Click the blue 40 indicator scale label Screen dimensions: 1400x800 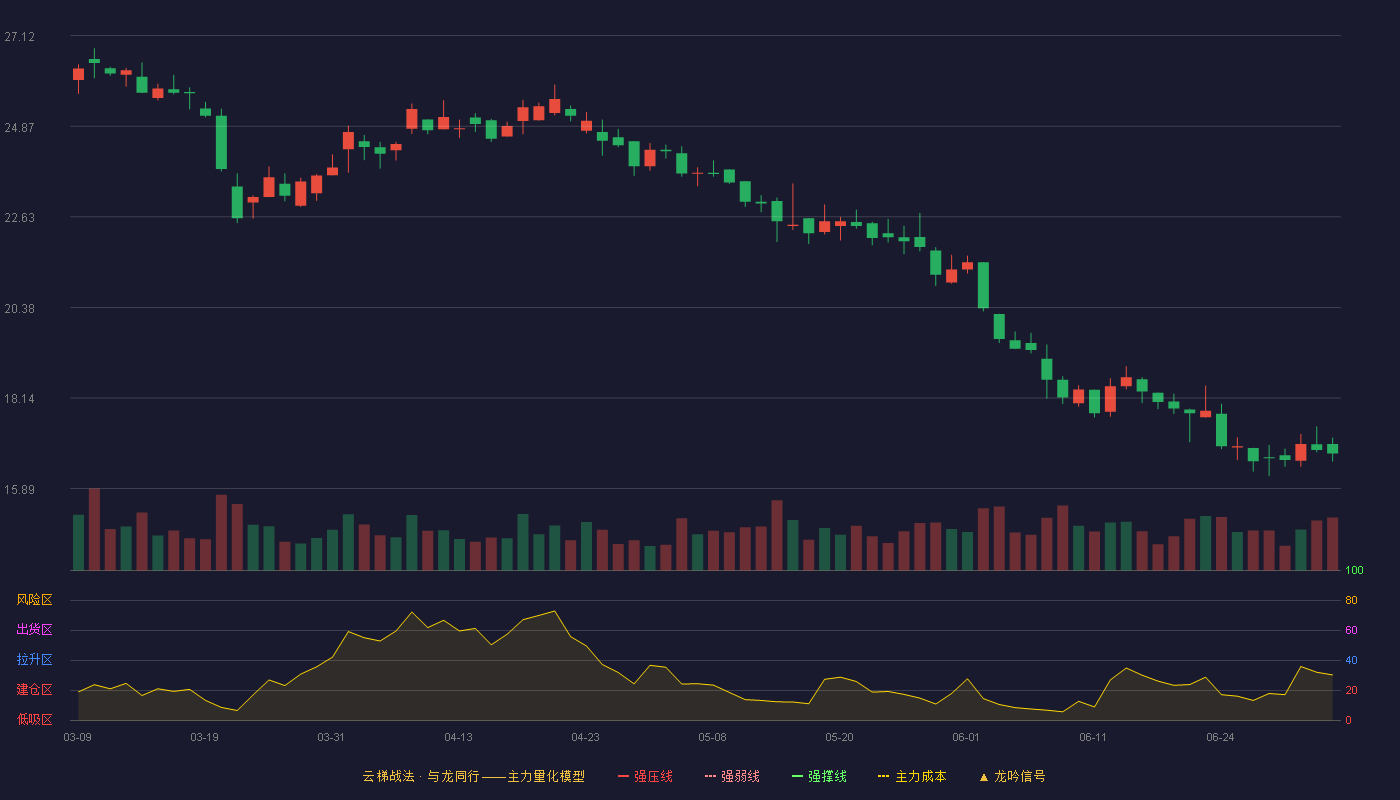point(1352,660)
